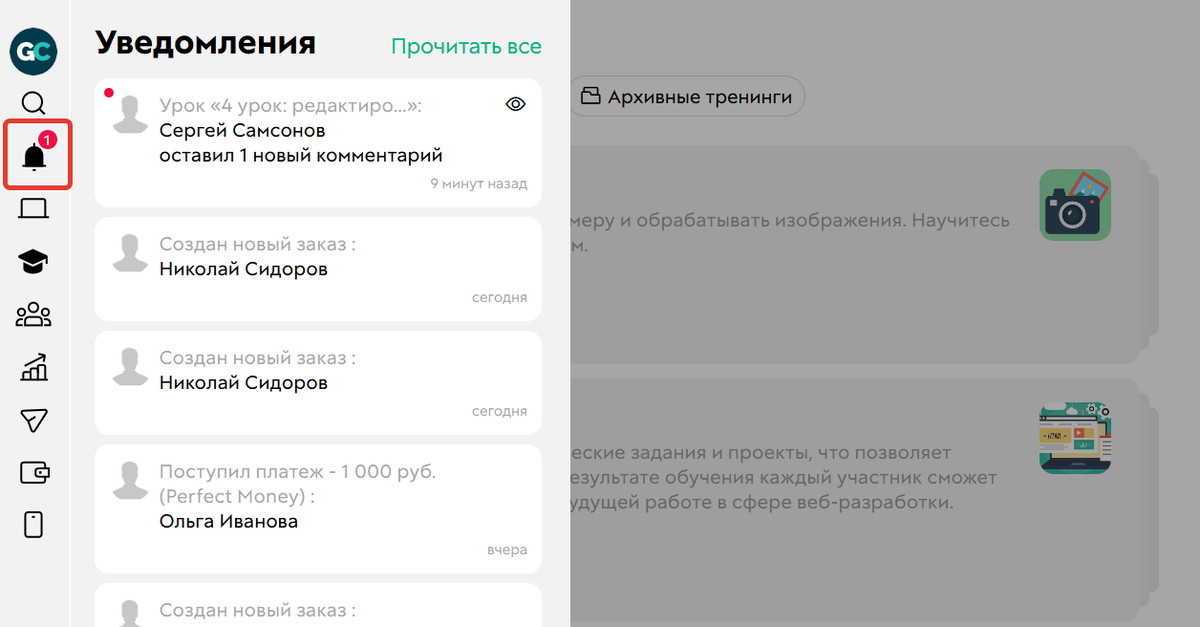Click the camera course thumbnail image
The width and height of the screenshot is (1200, 627).
(1075, 205)
